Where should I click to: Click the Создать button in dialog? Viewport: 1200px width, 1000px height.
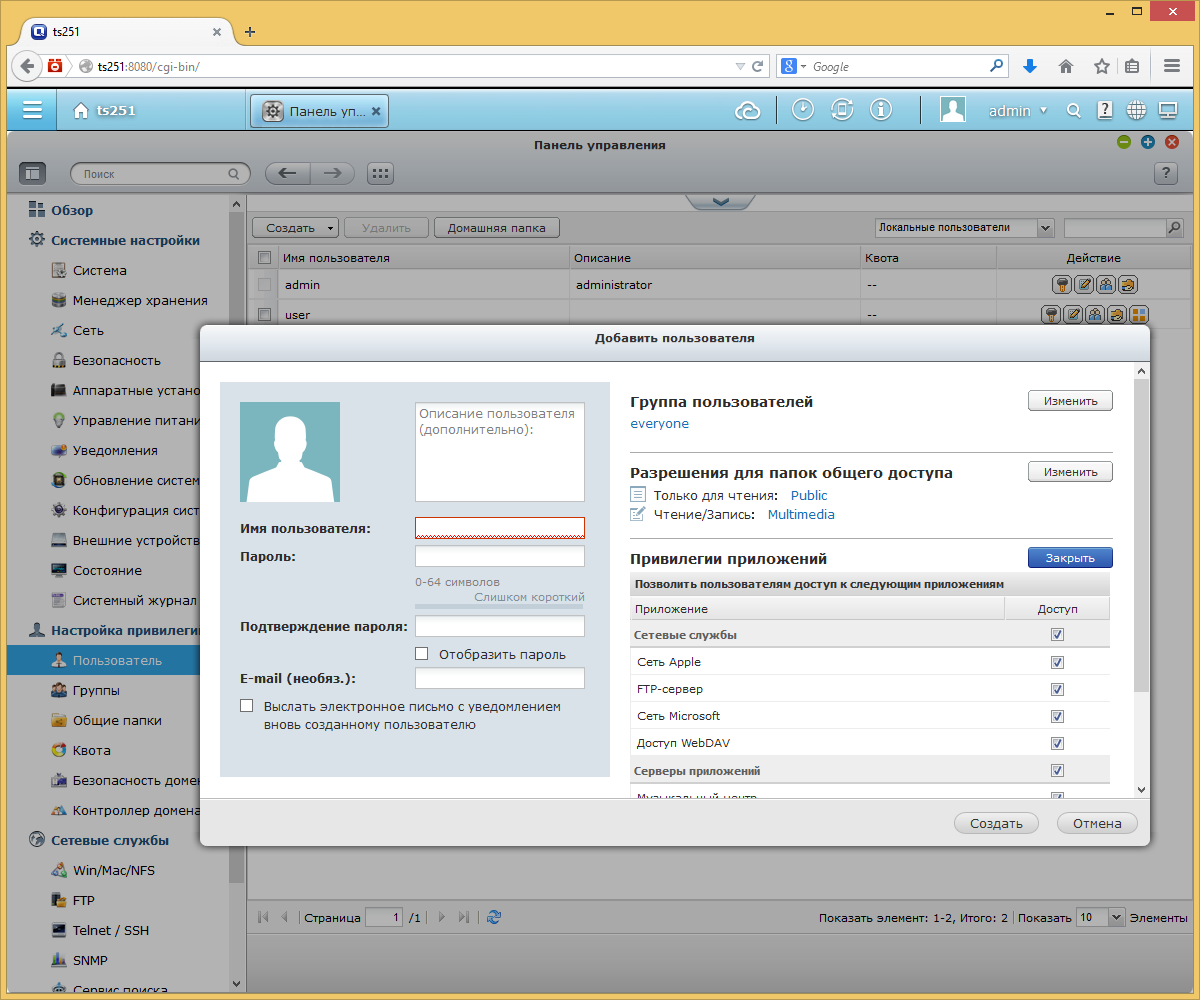click(x=996, y=823)
